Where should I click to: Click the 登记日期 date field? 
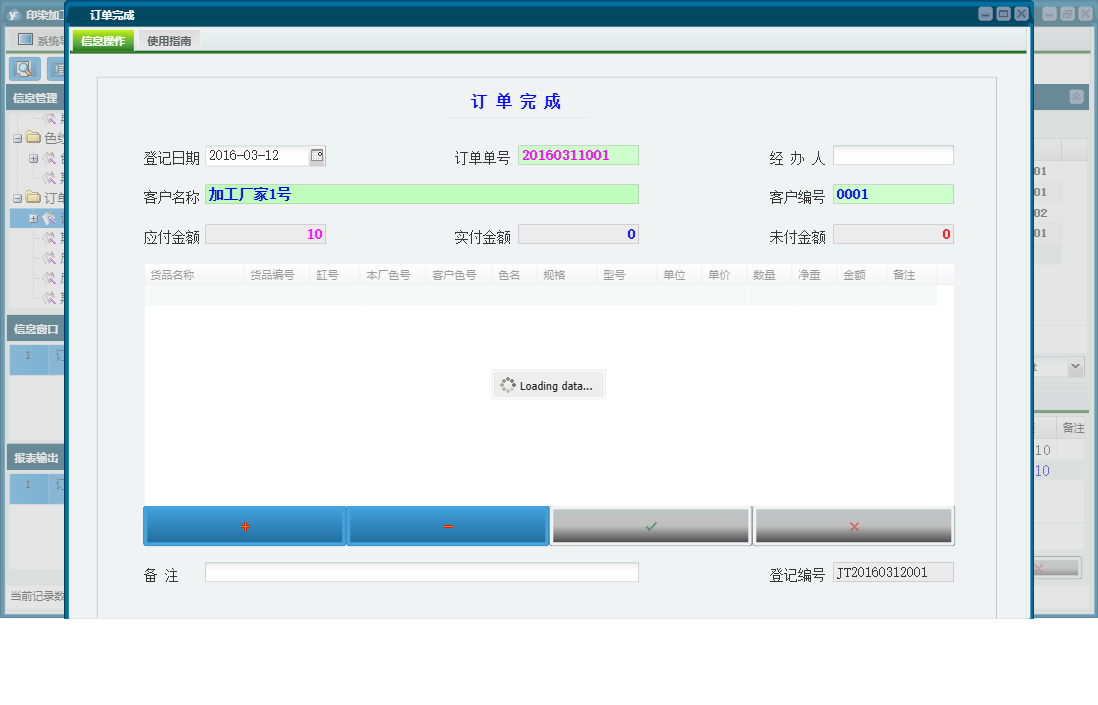pos(257,155)
